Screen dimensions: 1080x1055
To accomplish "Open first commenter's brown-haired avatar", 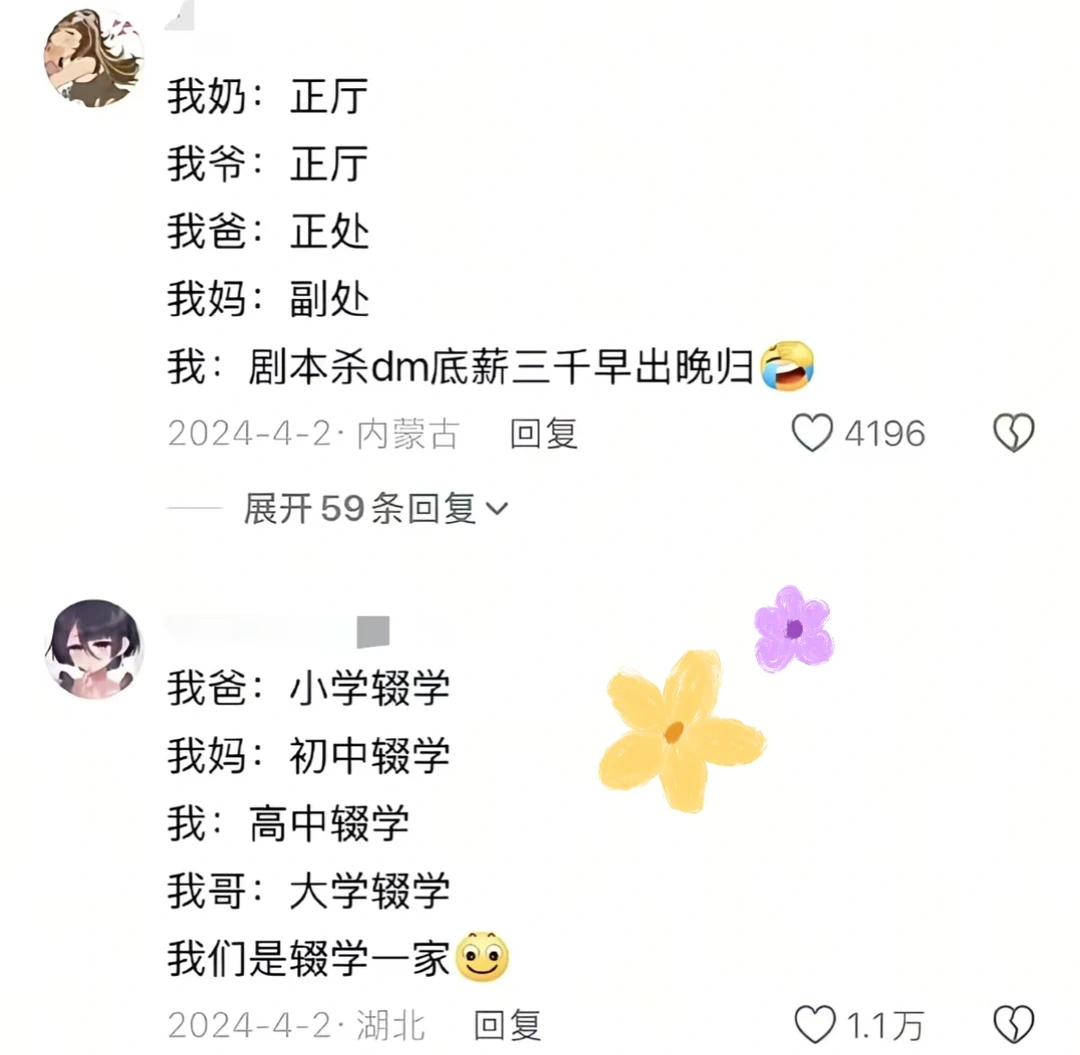I will click(94, 58).
